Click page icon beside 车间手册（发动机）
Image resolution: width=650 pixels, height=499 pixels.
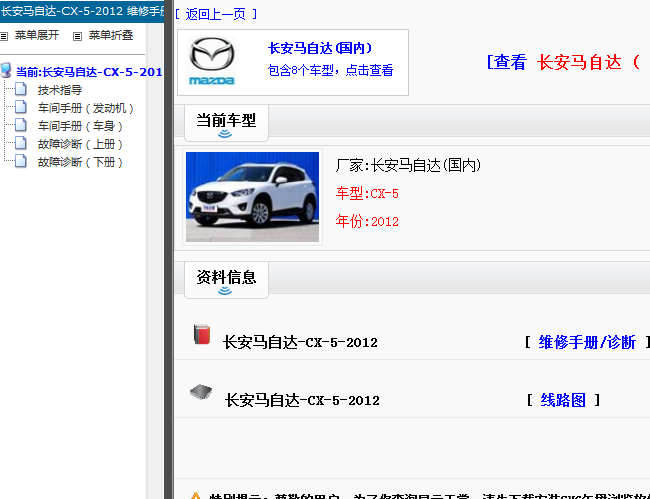click(21, 107)
